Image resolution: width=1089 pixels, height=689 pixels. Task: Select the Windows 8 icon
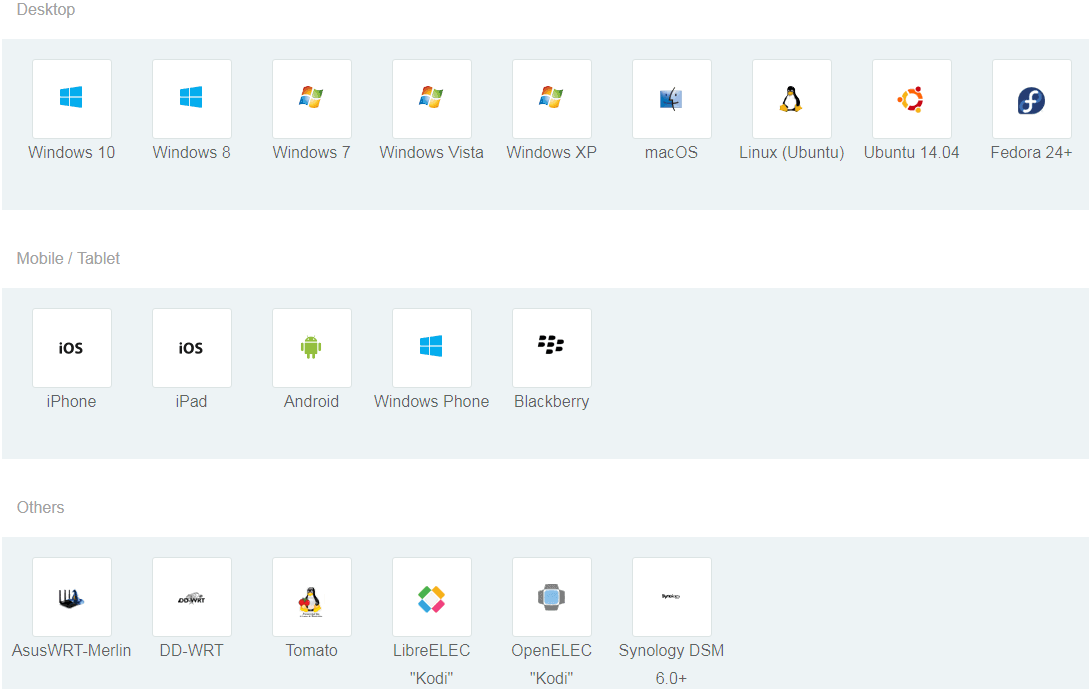coord(192,99)
